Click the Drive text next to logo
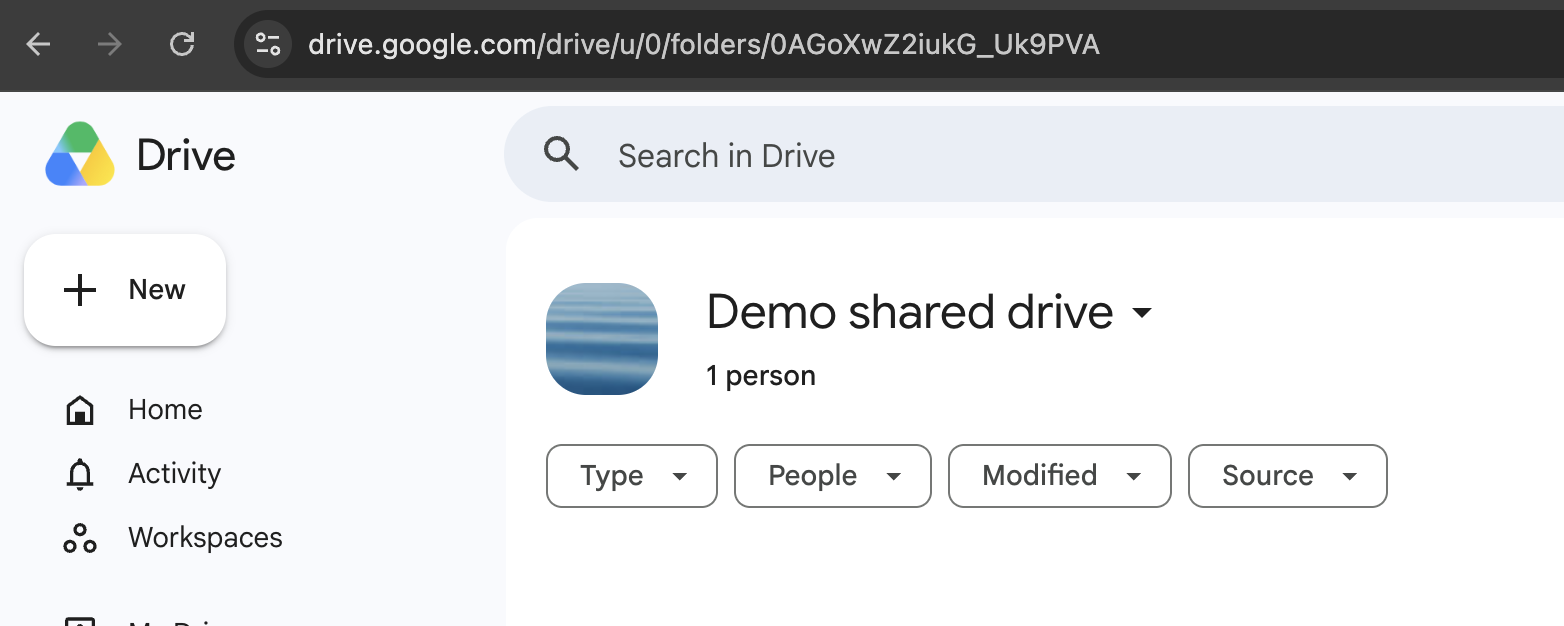1564x626 pixels. click(186, 156)
